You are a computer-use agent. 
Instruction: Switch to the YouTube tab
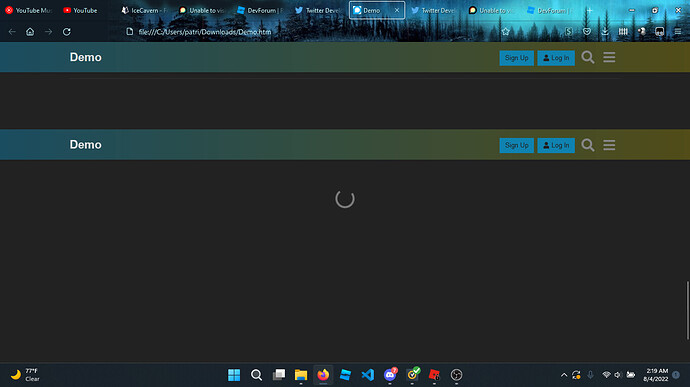[86, 10]
